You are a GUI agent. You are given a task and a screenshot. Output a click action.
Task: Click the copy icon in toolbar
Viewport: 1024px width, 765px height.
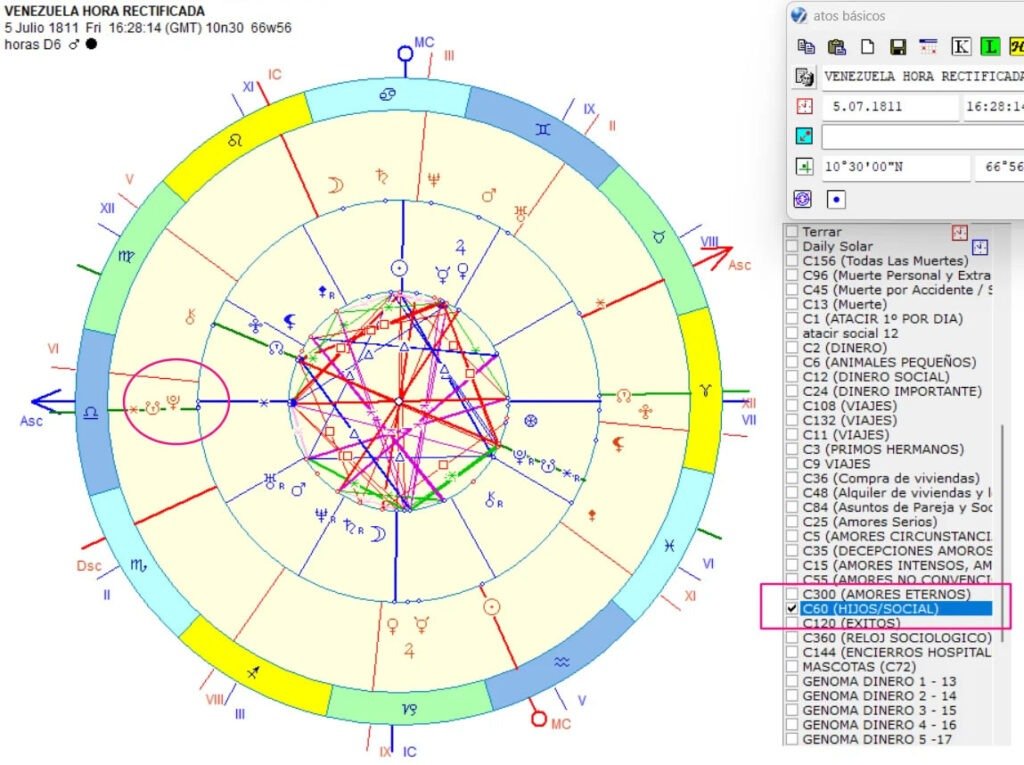click(x=805, y=46)
